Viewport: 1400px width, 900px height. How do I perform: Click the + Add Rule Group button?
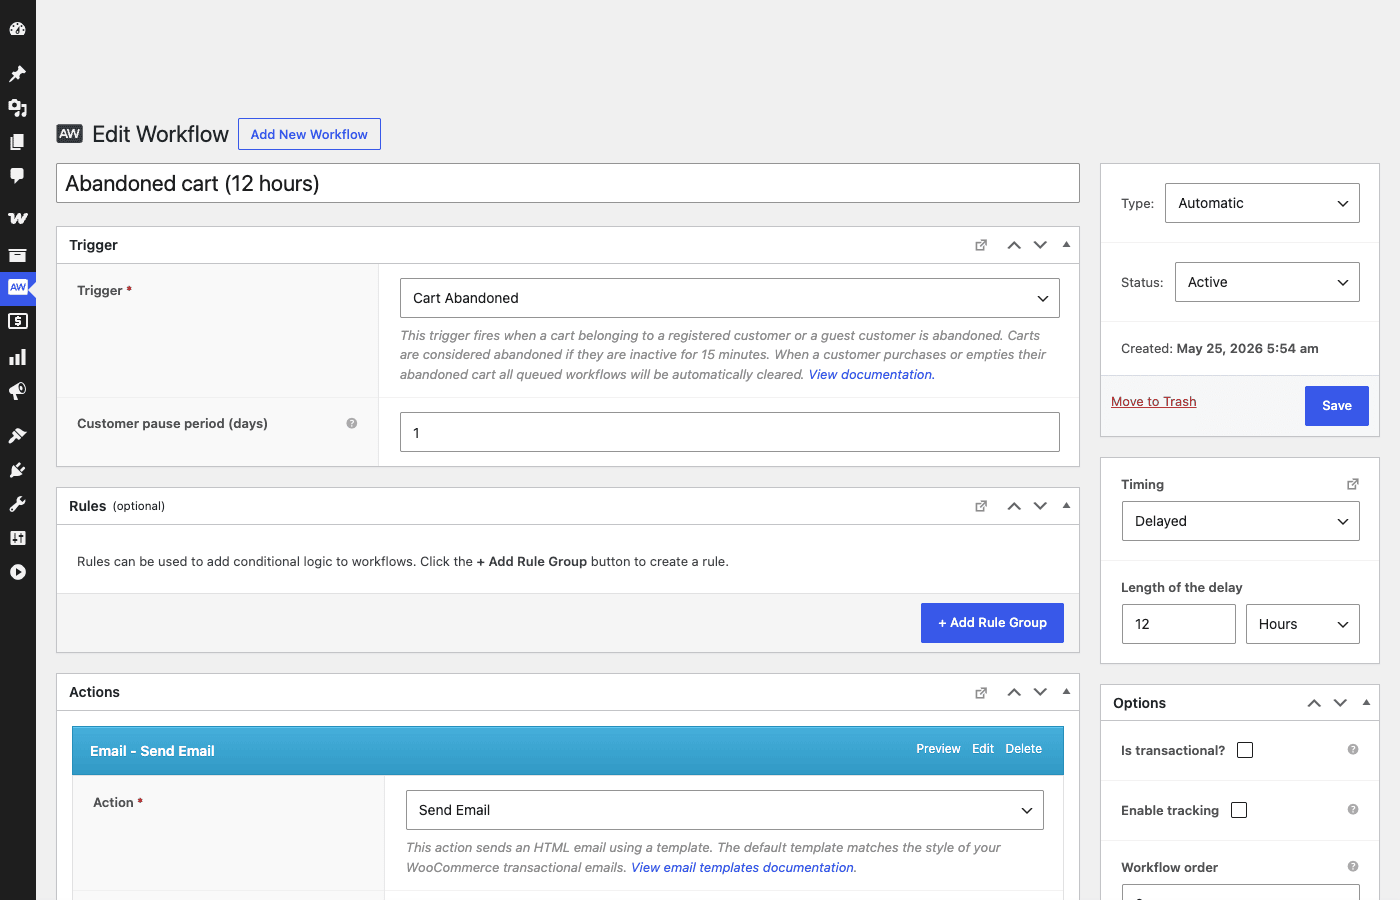click(992, 623)
